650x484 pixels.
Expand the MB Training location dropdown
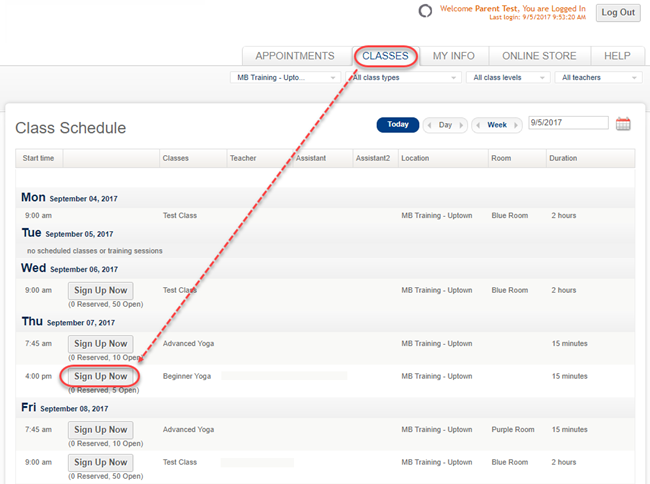coord(285,77)
